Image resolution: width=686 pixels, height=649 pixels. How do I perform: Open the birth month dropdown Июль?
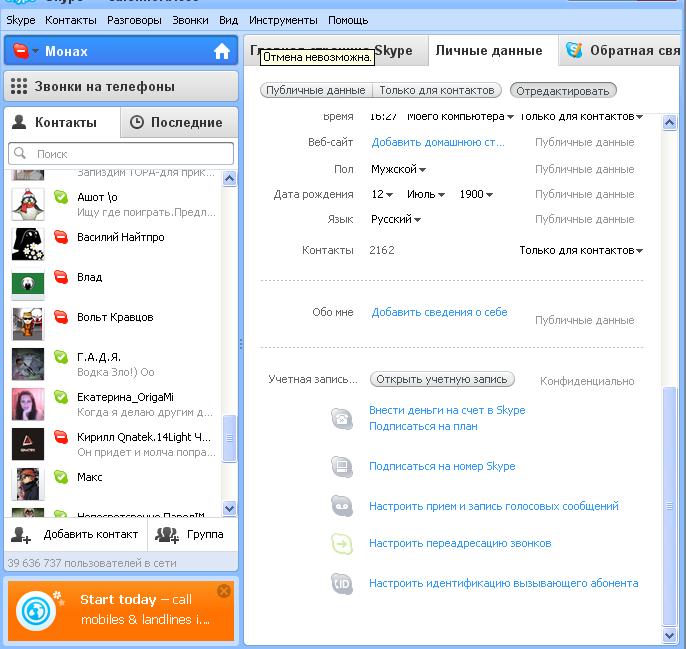(426, 194)
